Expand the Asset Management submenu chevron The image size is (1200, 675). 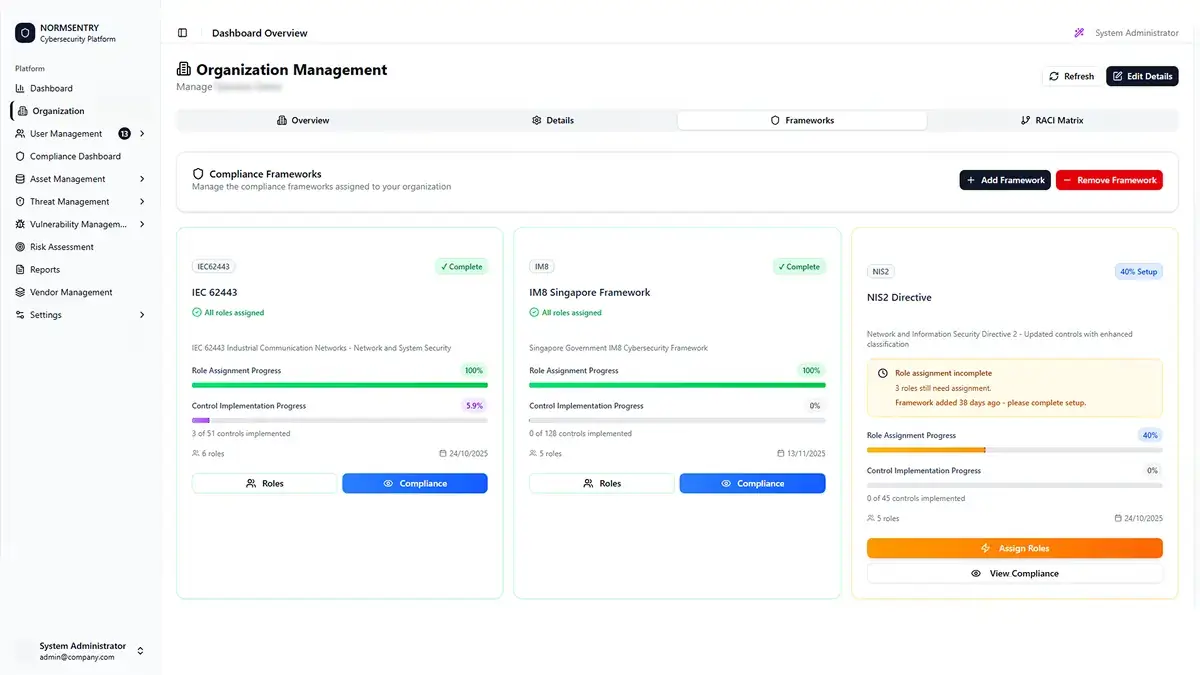142,179
